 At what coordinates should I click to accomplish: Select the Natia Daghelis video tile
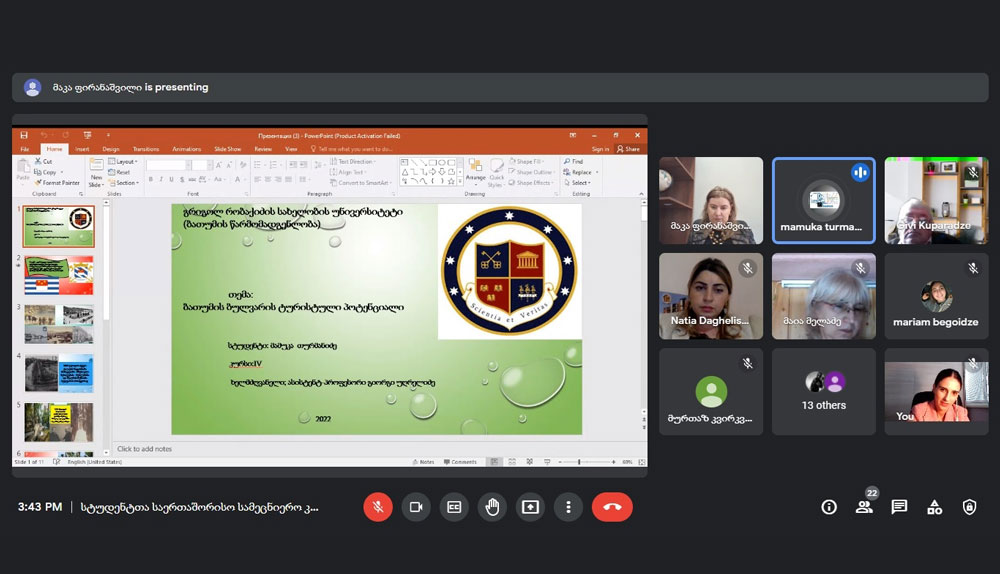[x=710, y=296]
